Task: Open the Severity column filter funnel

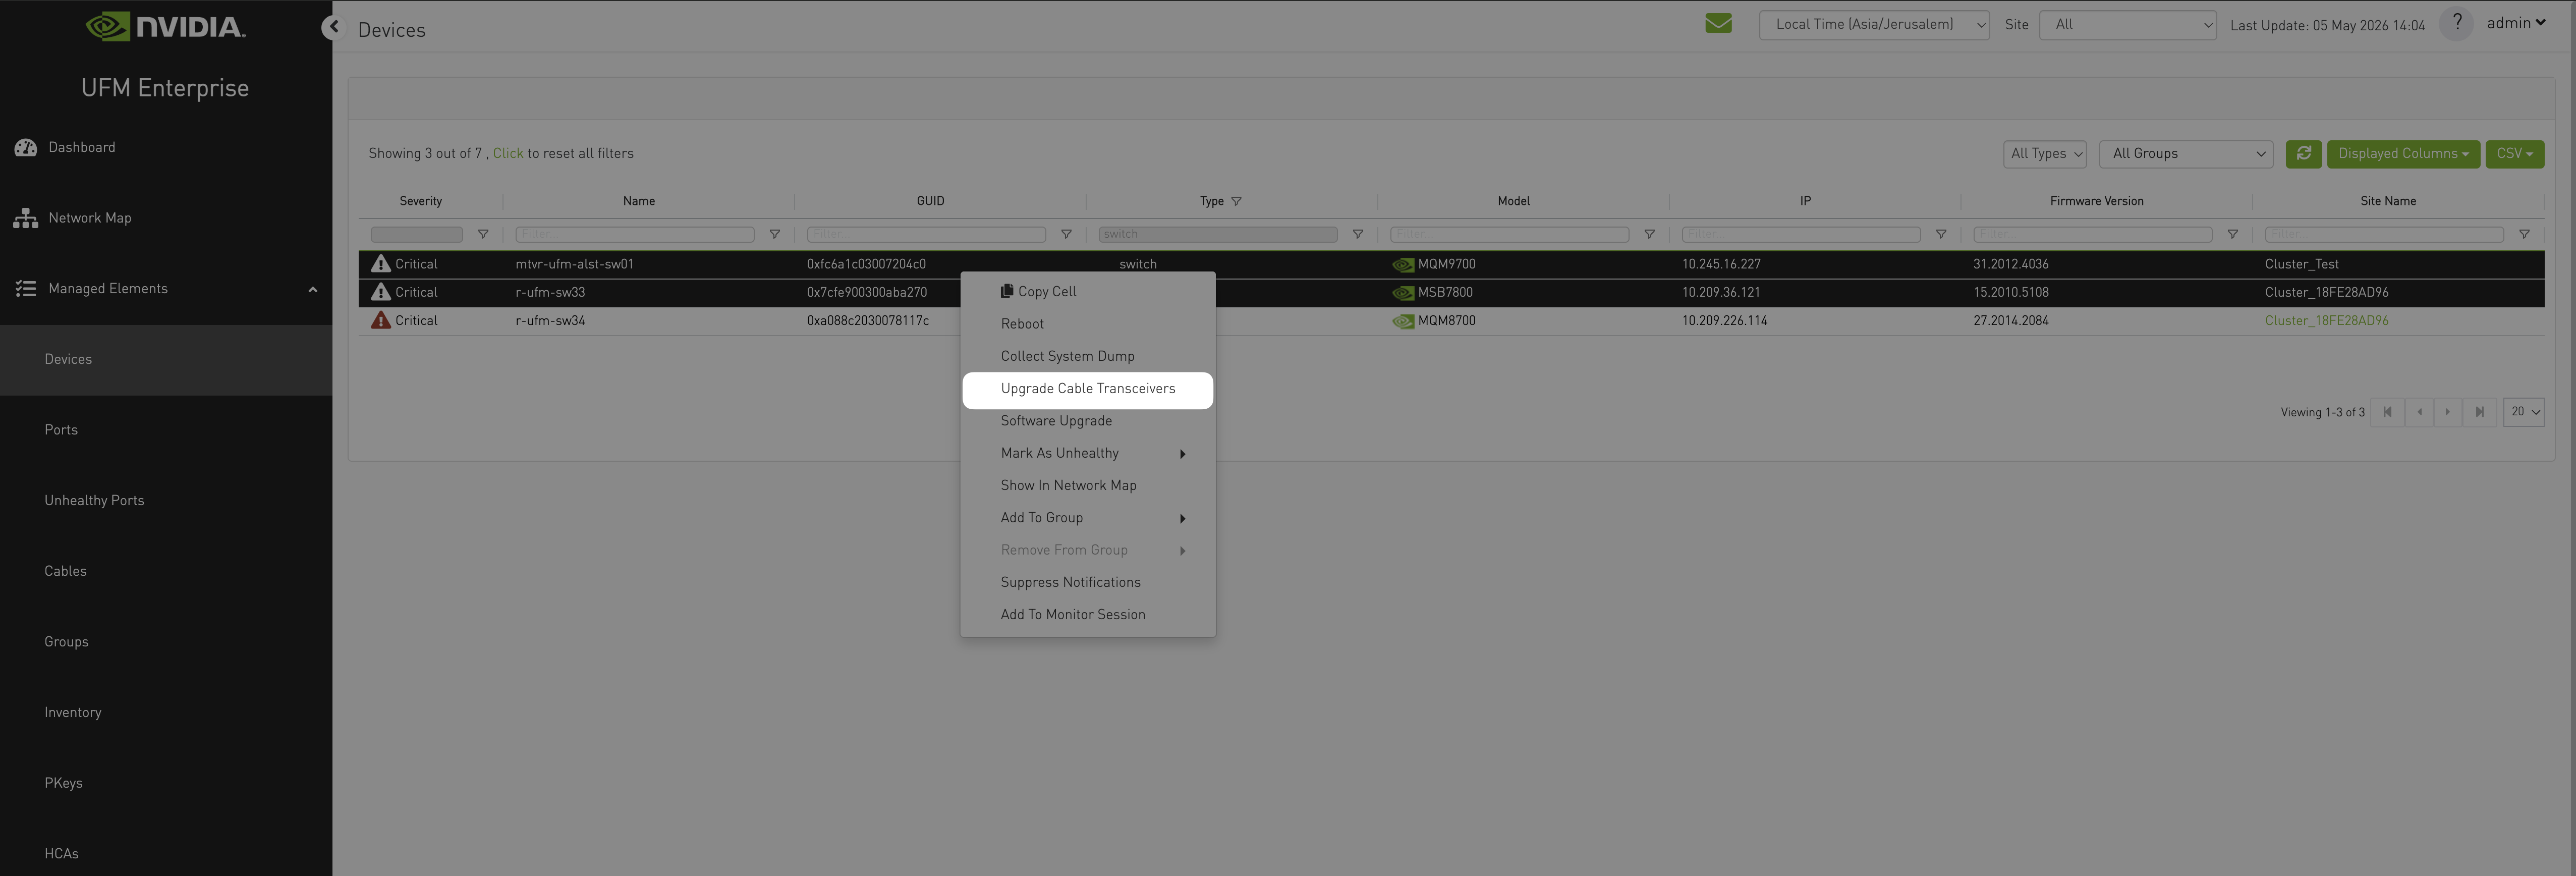Action: [x=483, y=234]
